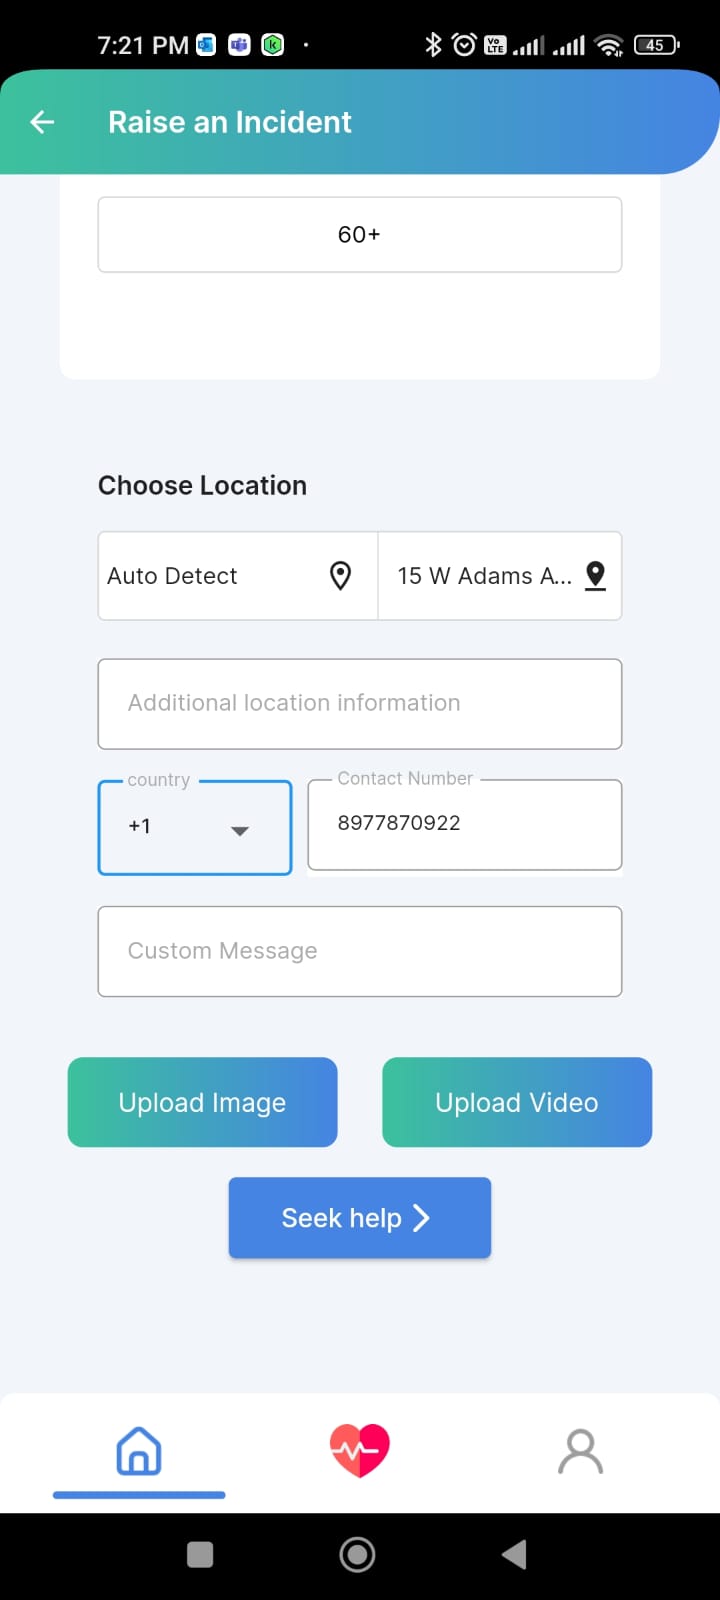Tap the country dropdown arrow

click(240, 830)
